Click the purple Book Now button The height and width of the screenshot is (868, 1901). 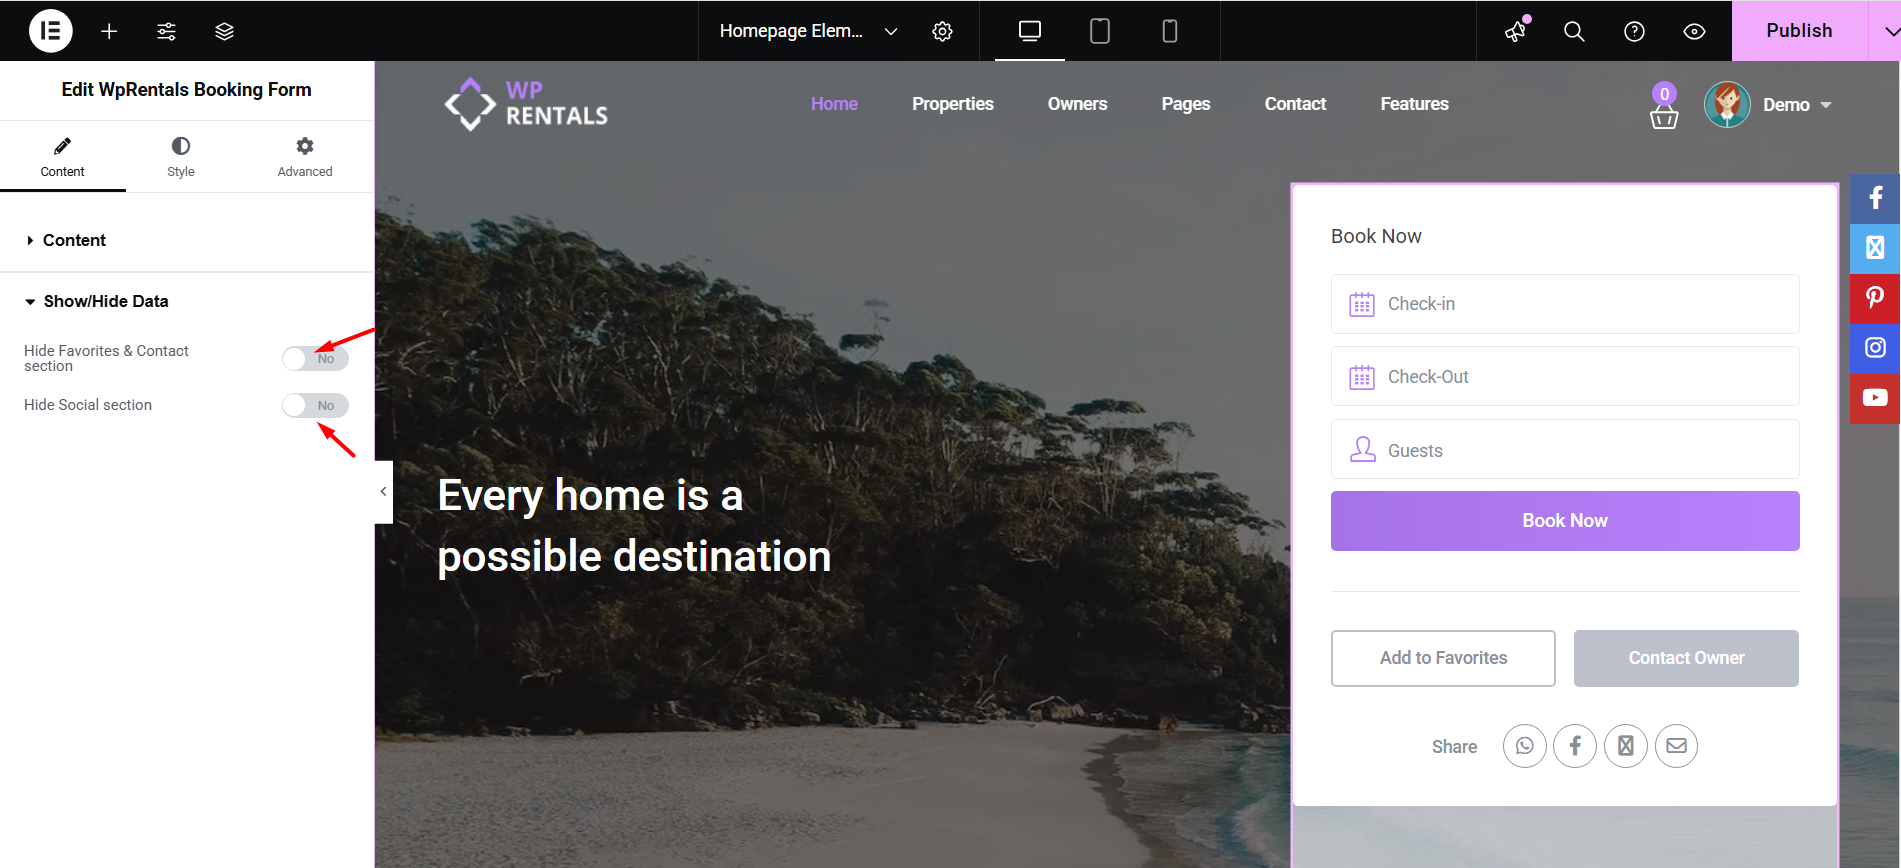pos(1564,521)
